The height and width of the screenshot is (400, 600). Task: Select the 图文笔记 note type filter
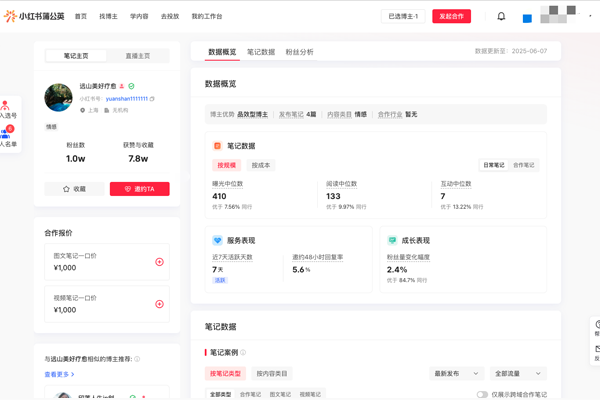(280, 394)
